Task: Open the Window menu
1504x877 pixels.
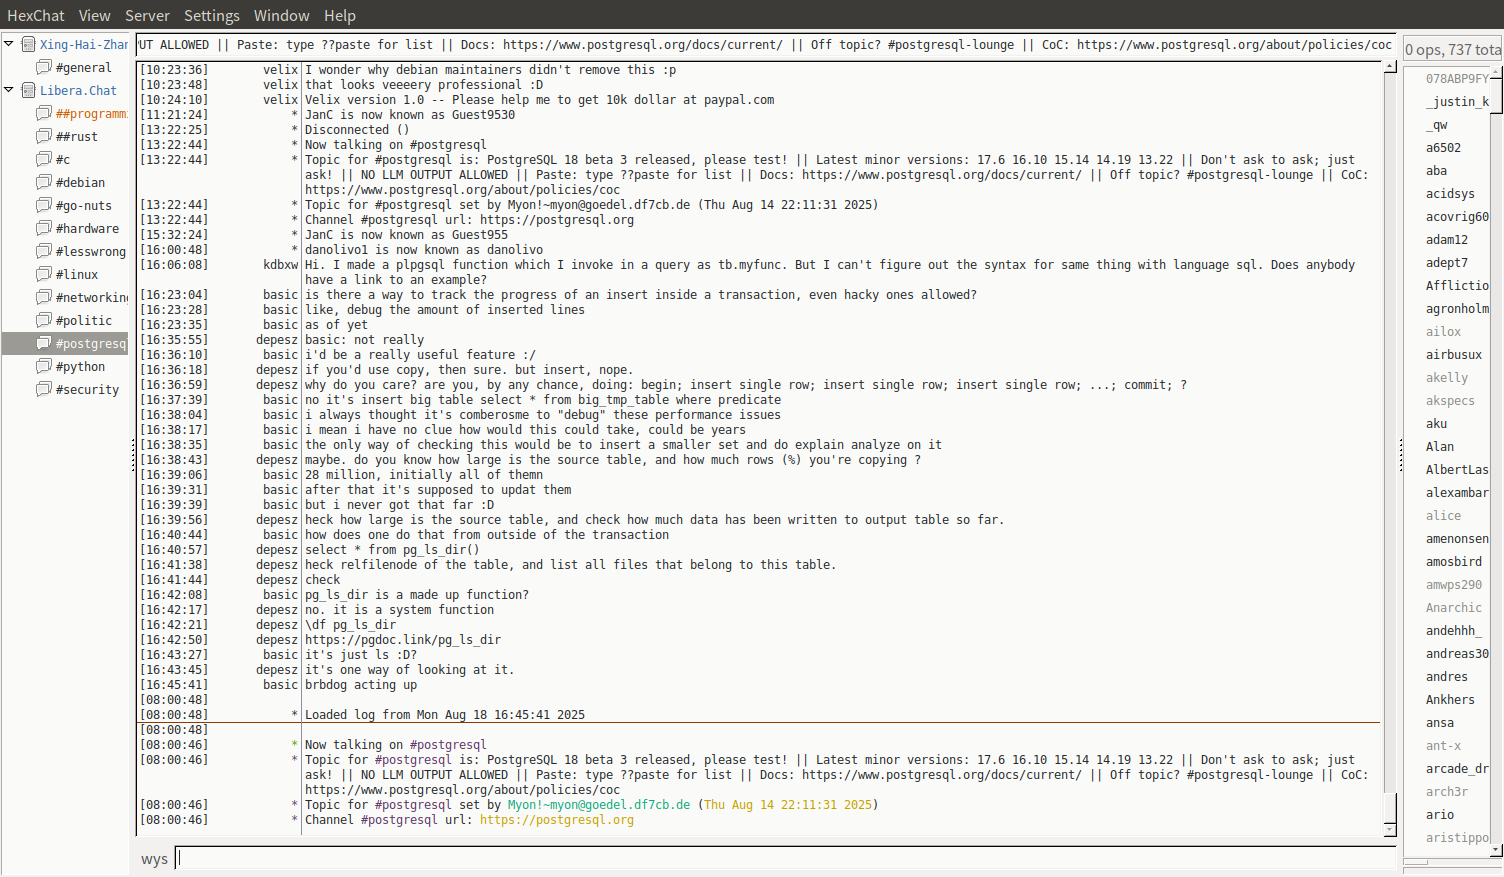Action: click(281, 15)
